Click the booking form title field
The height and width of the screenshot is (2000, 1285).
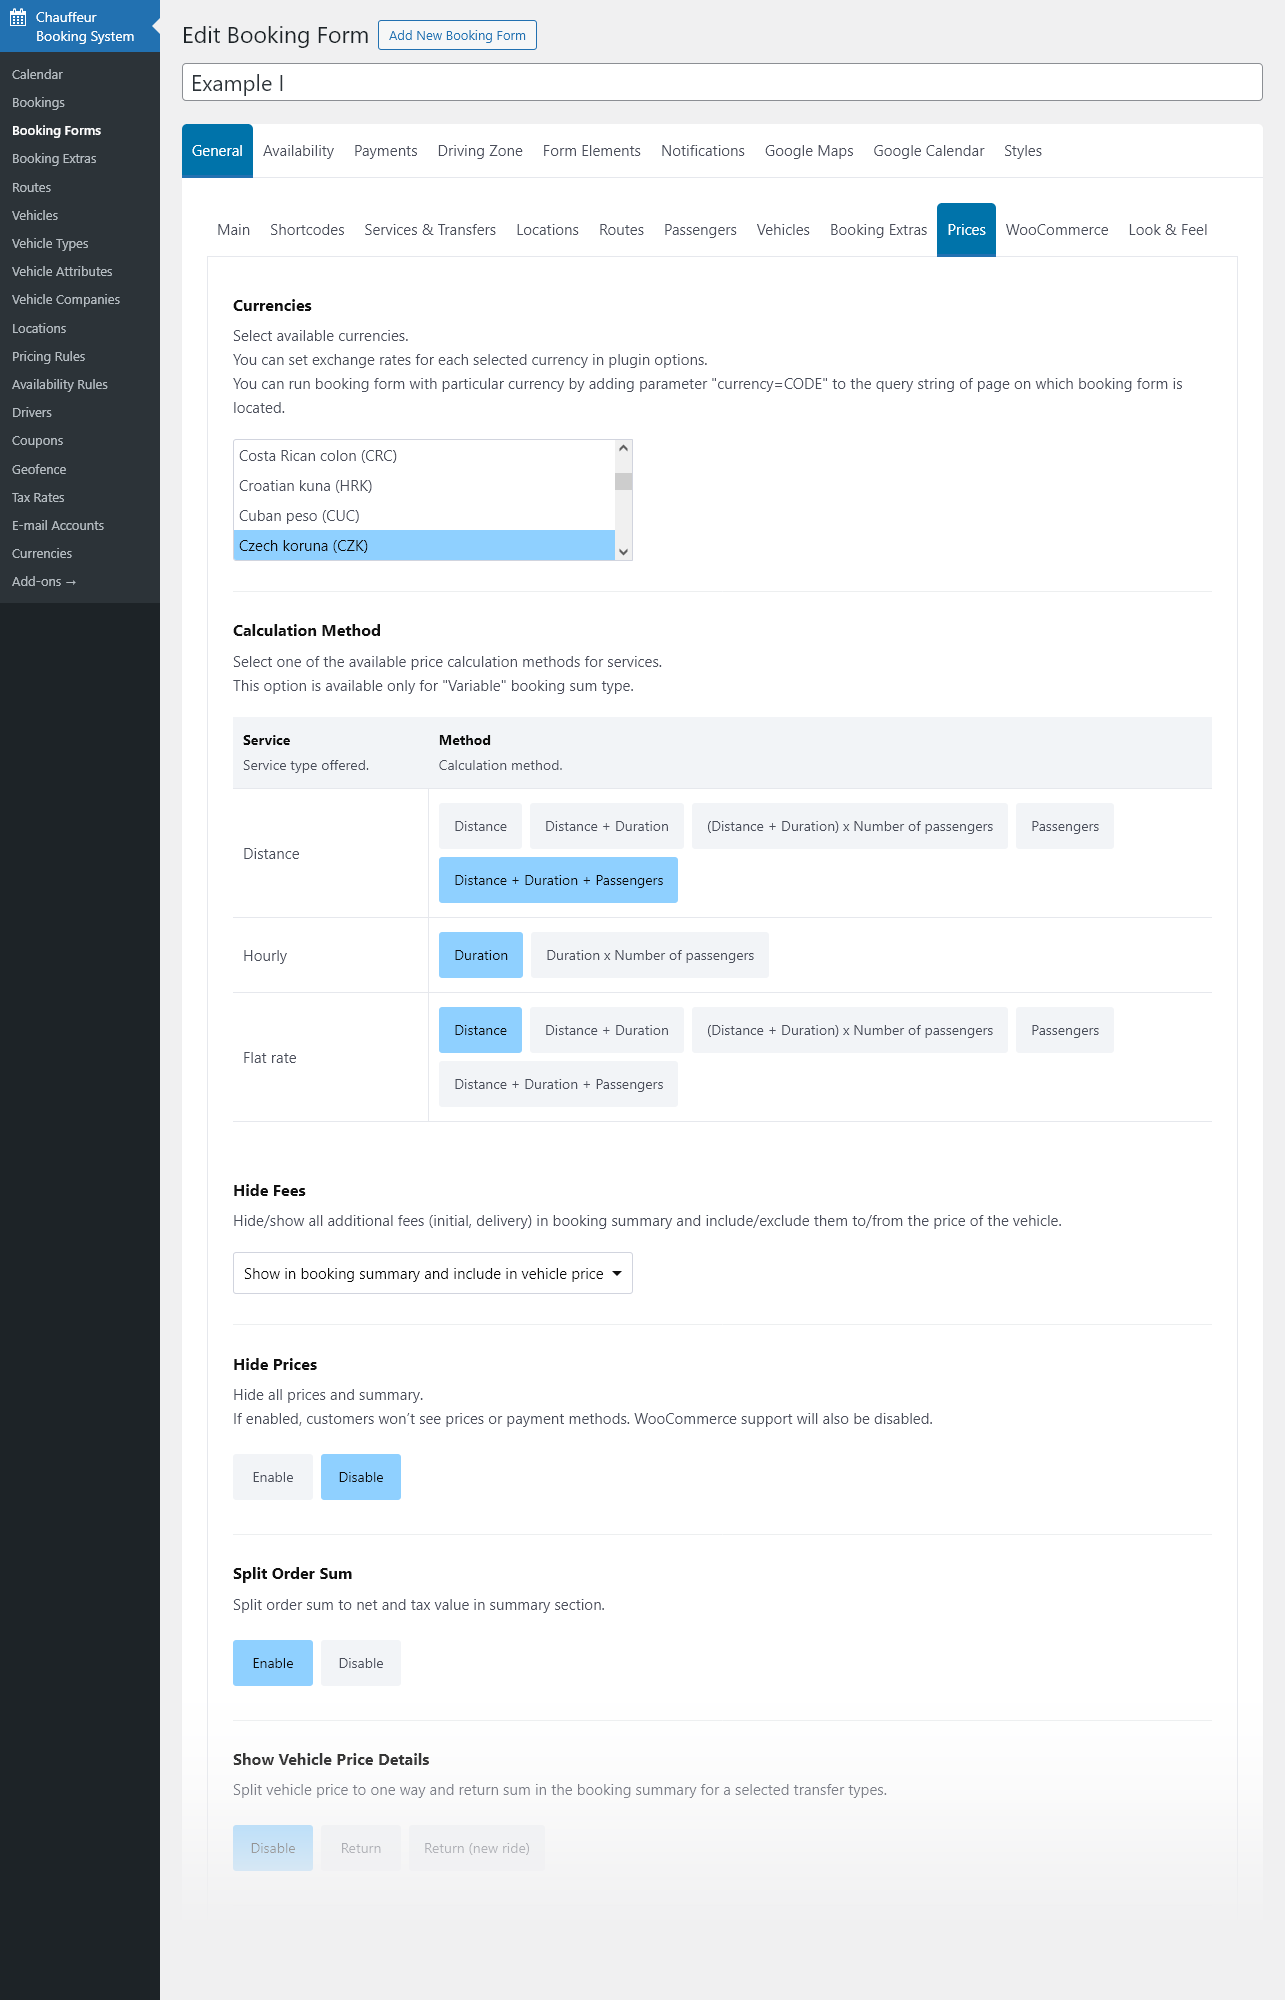[721, 83]
